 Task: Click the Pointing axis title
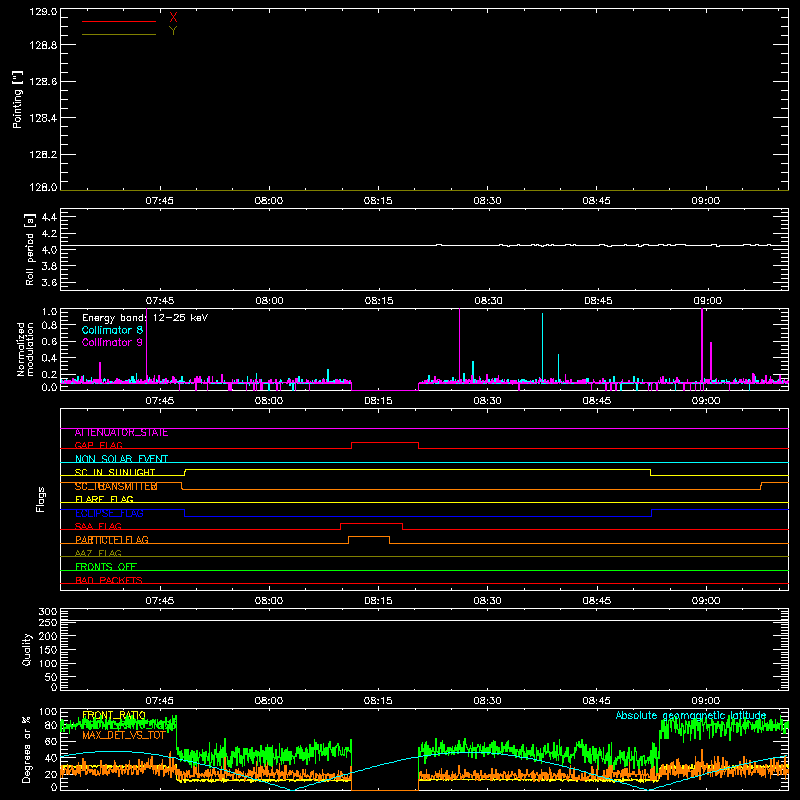coord(17,99)
